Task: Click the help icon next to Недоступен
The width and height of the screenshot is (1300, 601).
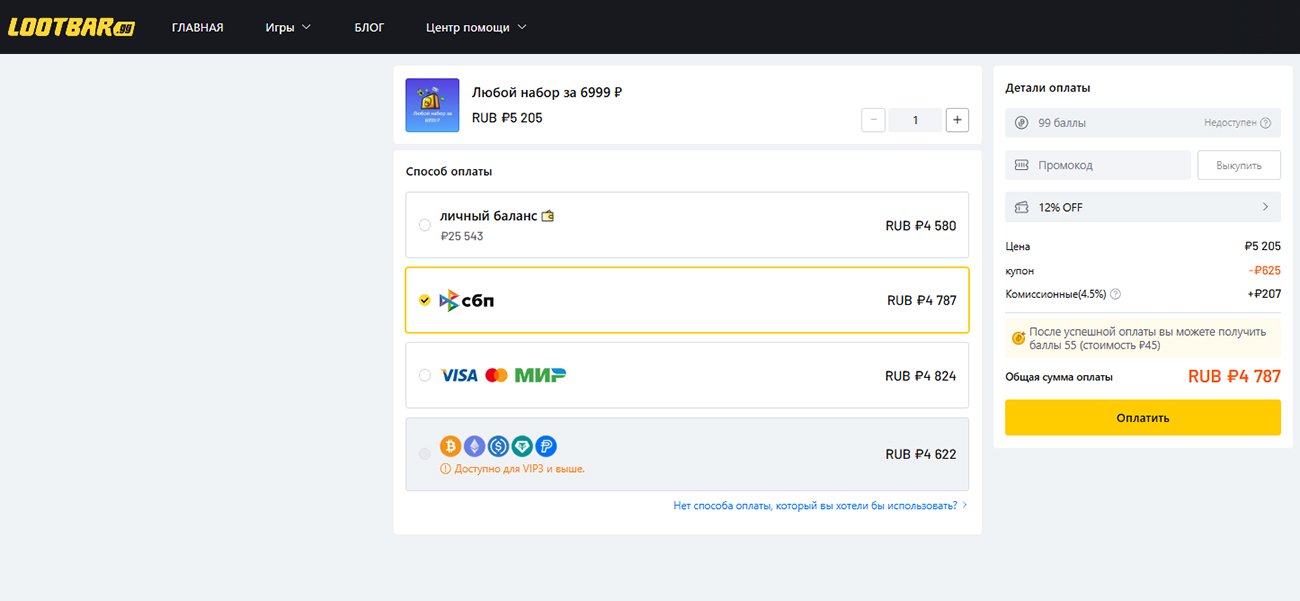Action: click(x=1265, y=123)
